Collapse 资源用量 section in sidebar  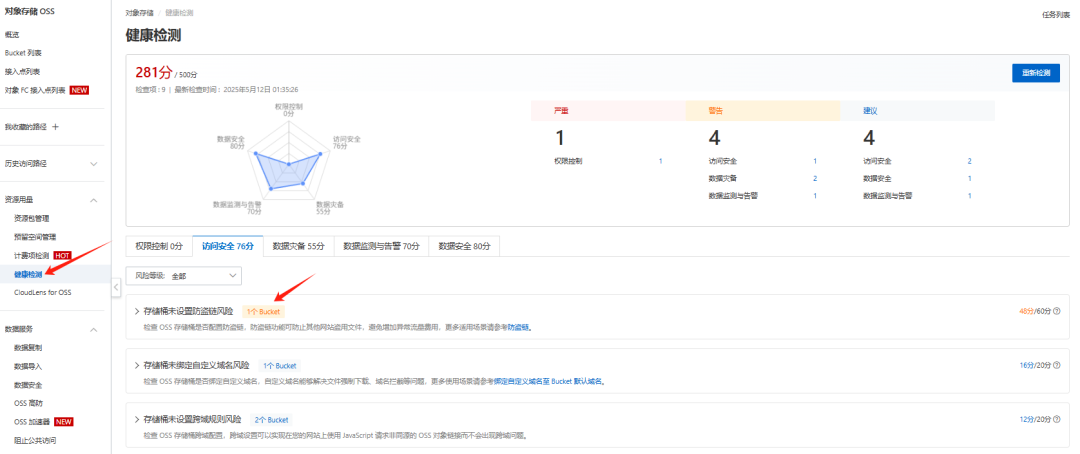tap(94, 200)
